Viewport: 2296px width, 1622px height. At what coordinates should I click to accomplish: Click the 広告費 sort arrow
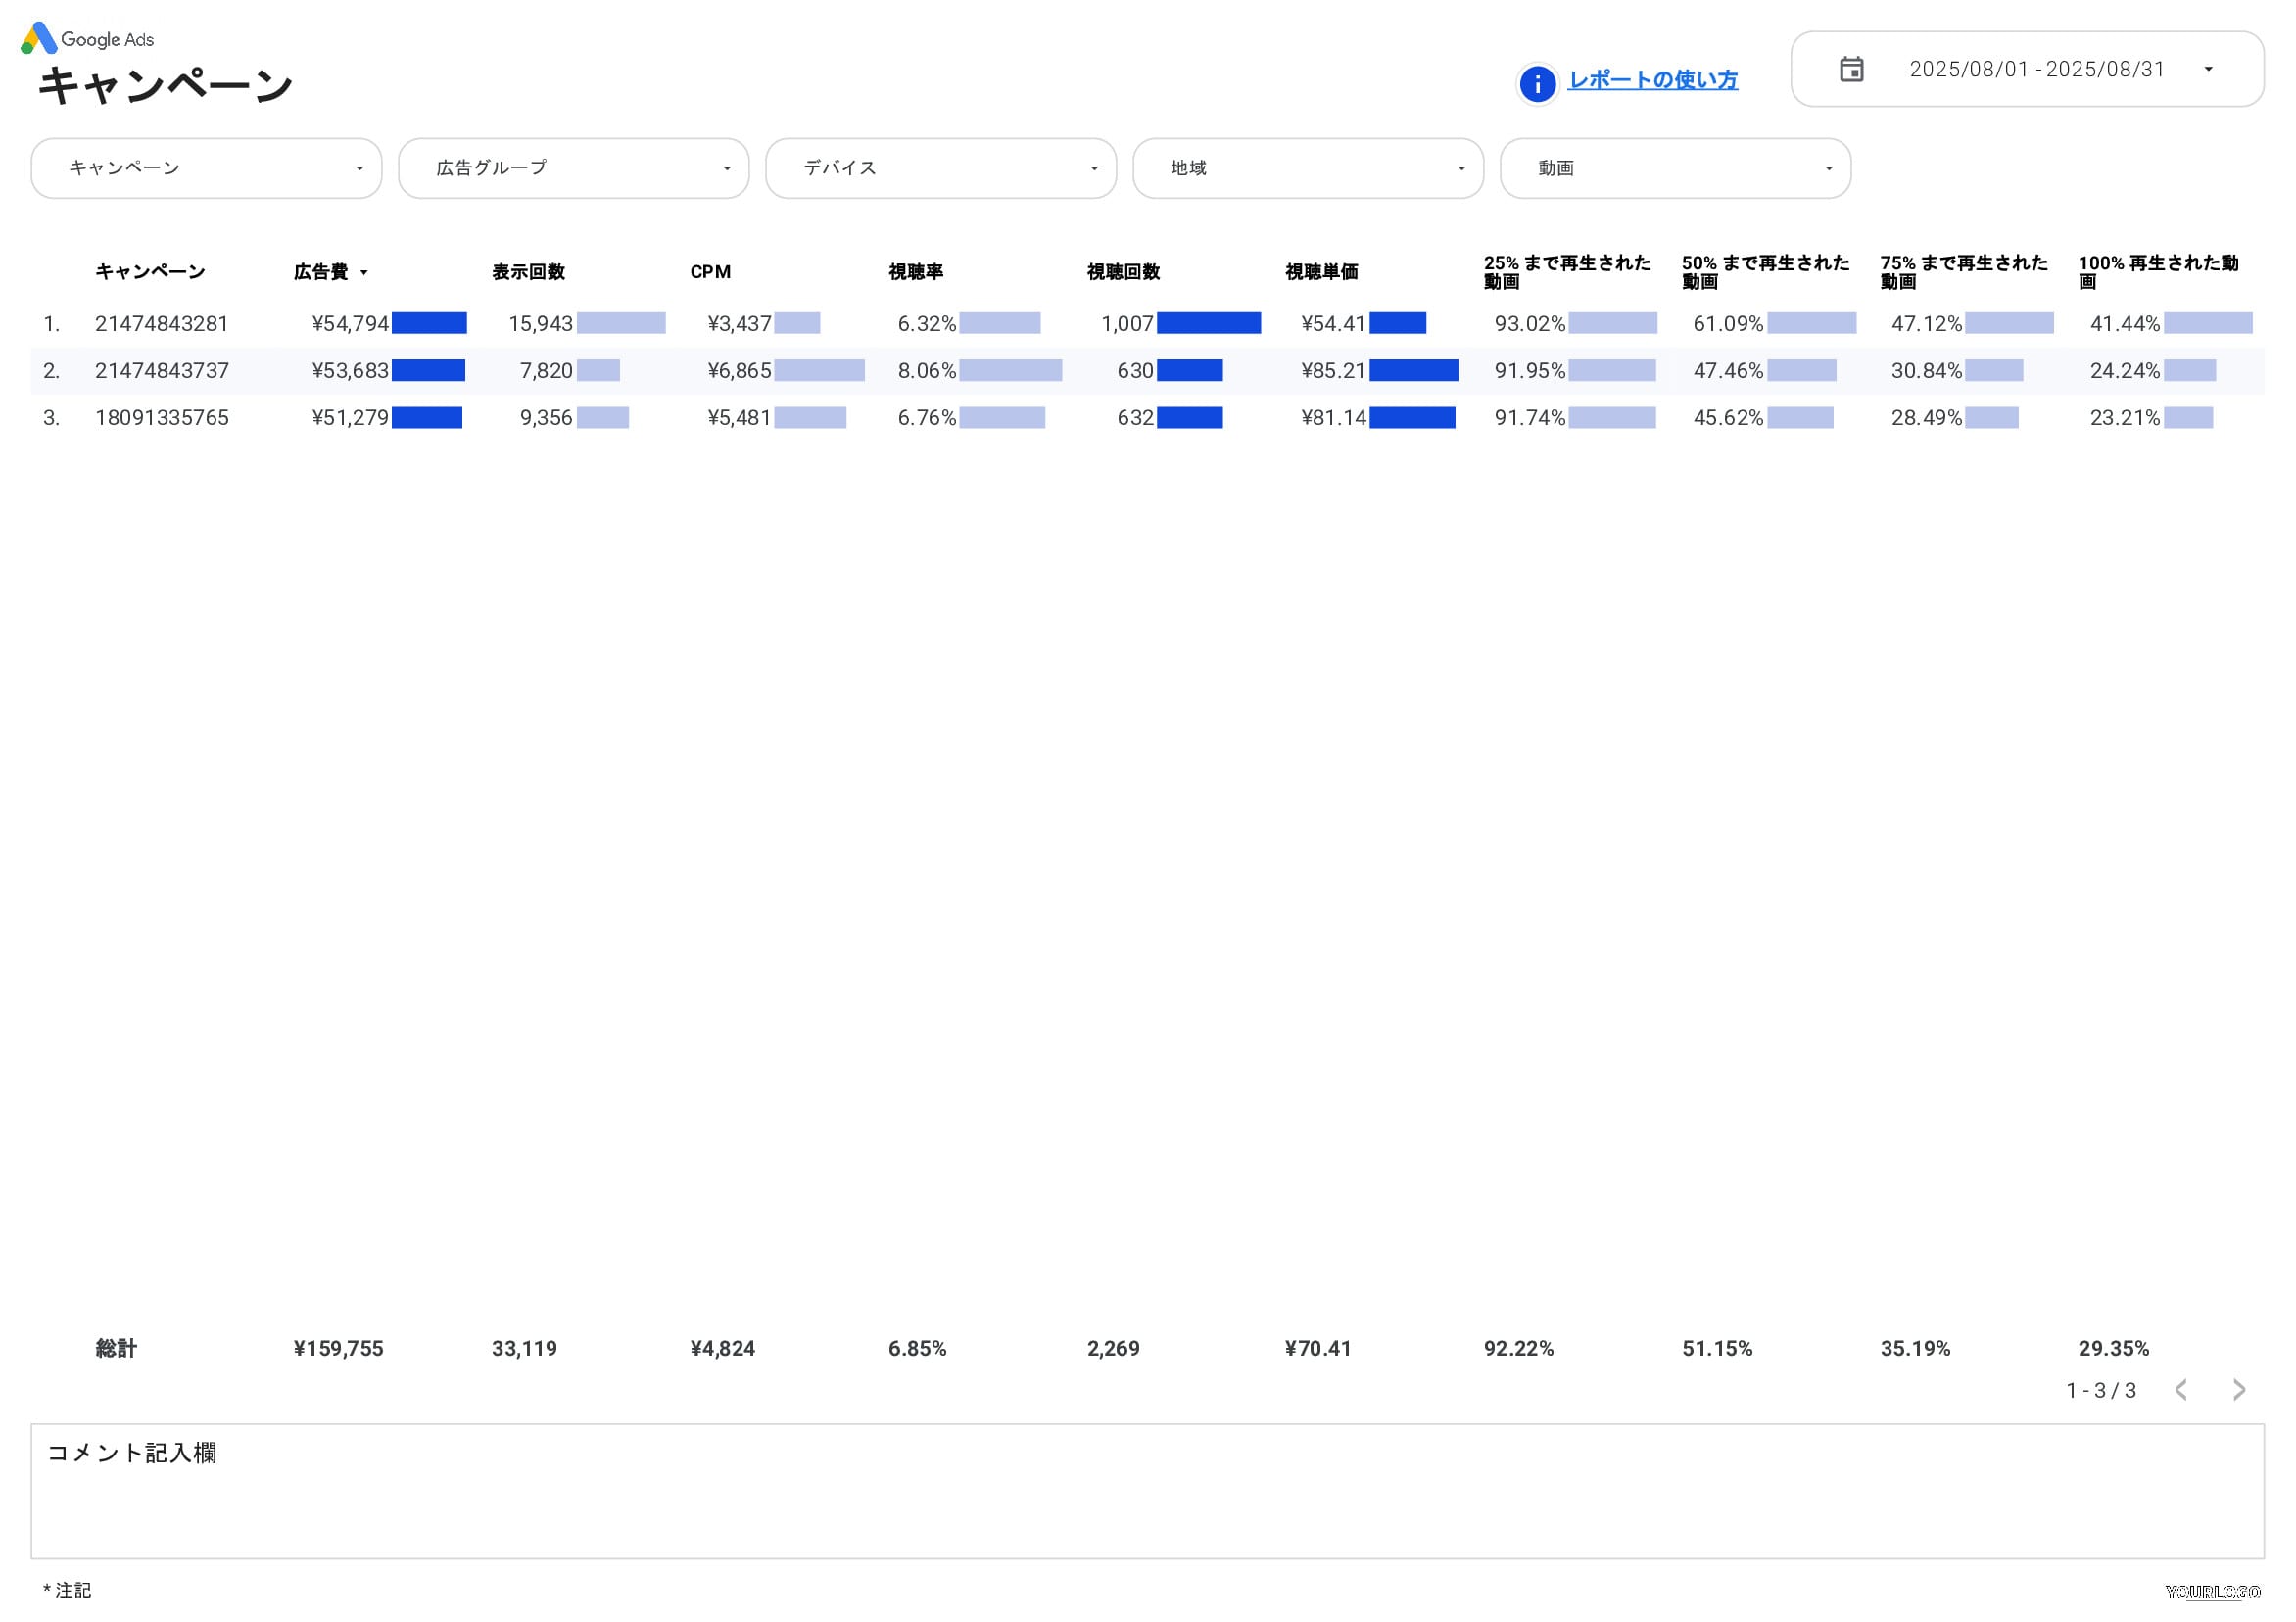[x=364, y=273]
